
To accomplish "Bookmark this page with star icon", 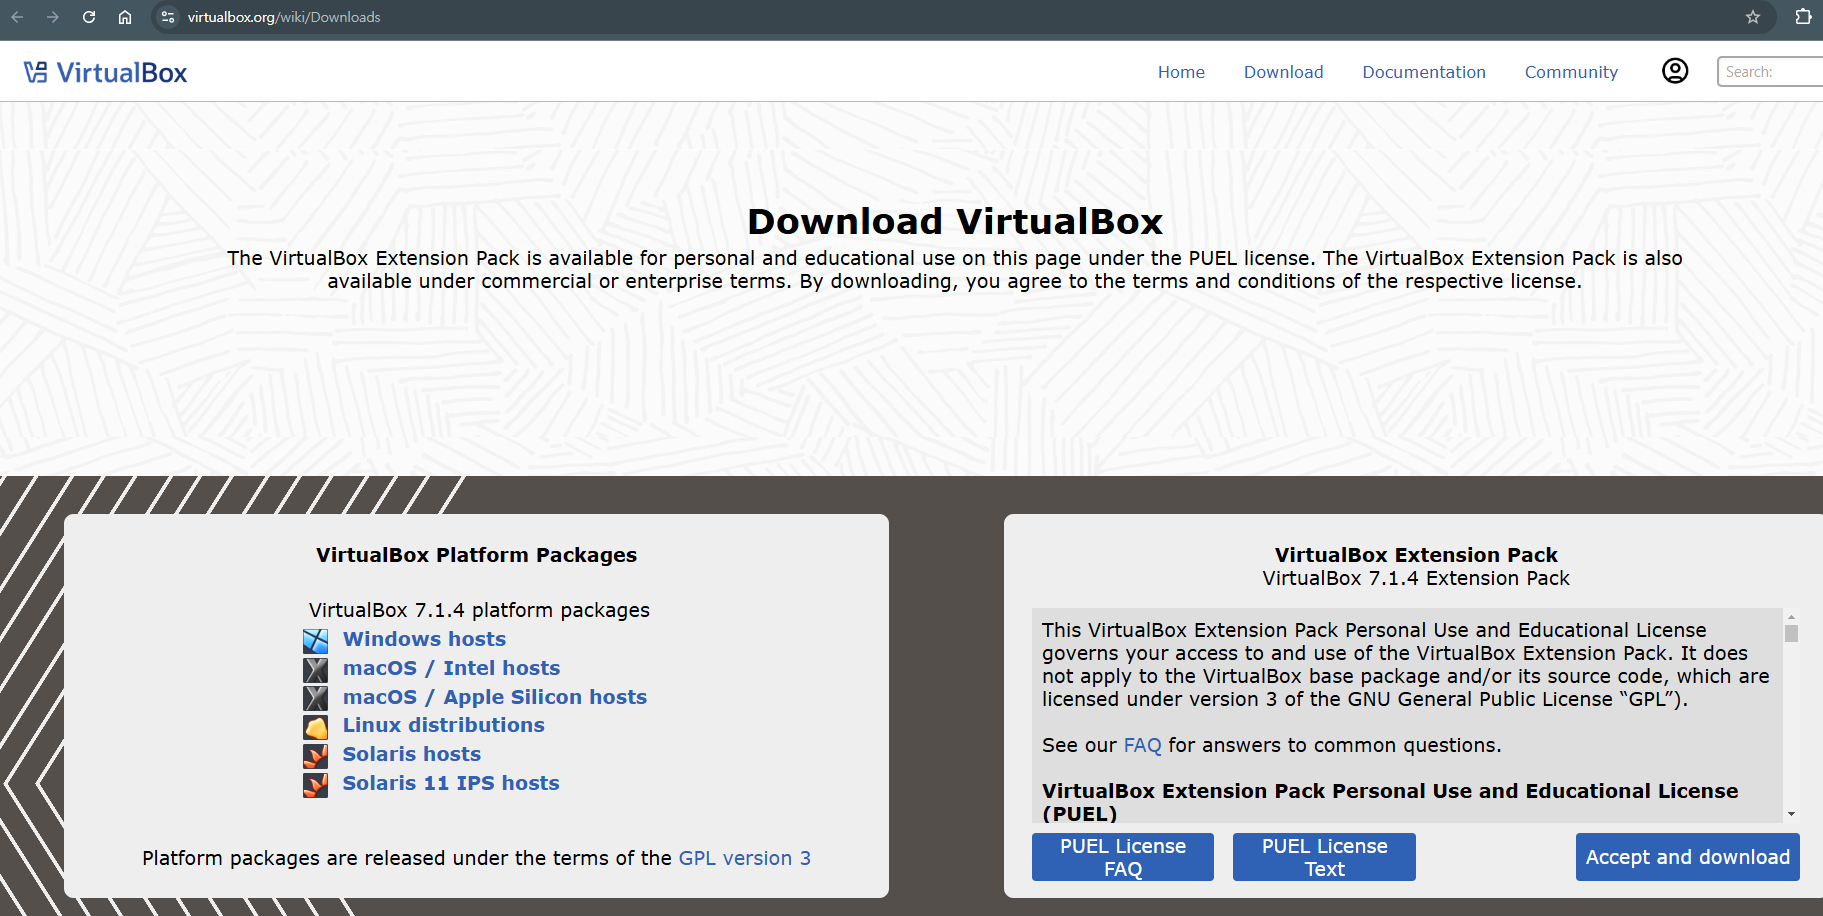I will pyautogui.click(x=1753, y=17).
